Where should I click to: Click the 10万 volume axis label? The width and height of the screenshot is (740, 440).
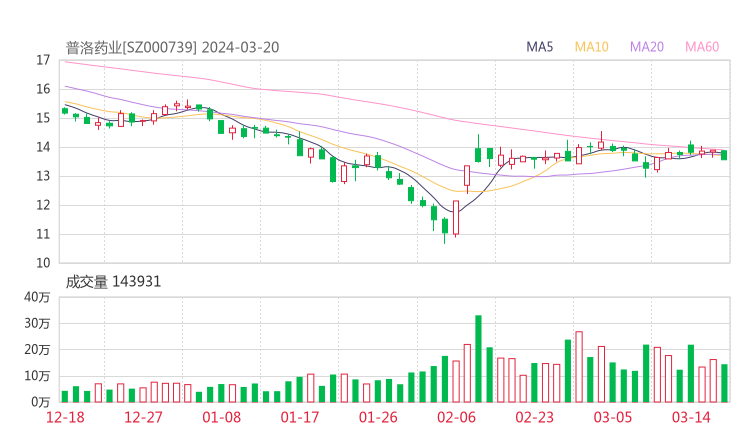click(37, 376)
